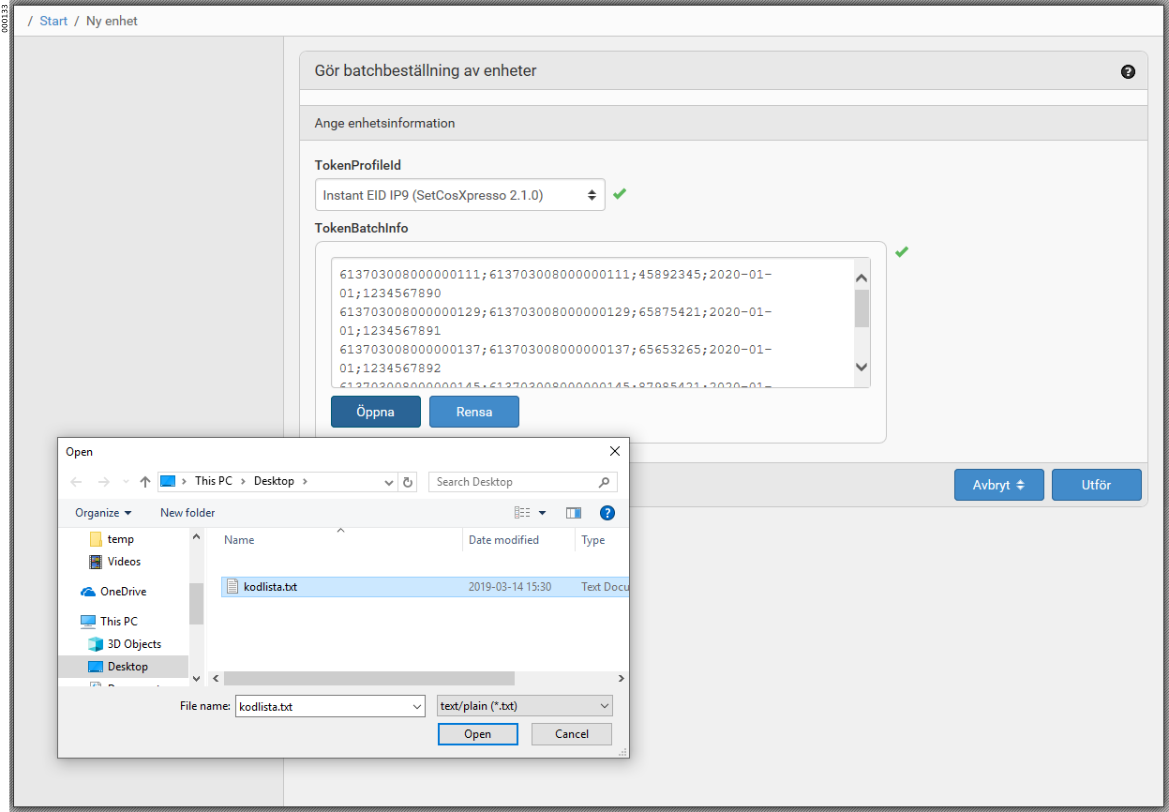Click the Utför button
The height and width of the screenshot is (812, 1169).
tap(1096, 485)
